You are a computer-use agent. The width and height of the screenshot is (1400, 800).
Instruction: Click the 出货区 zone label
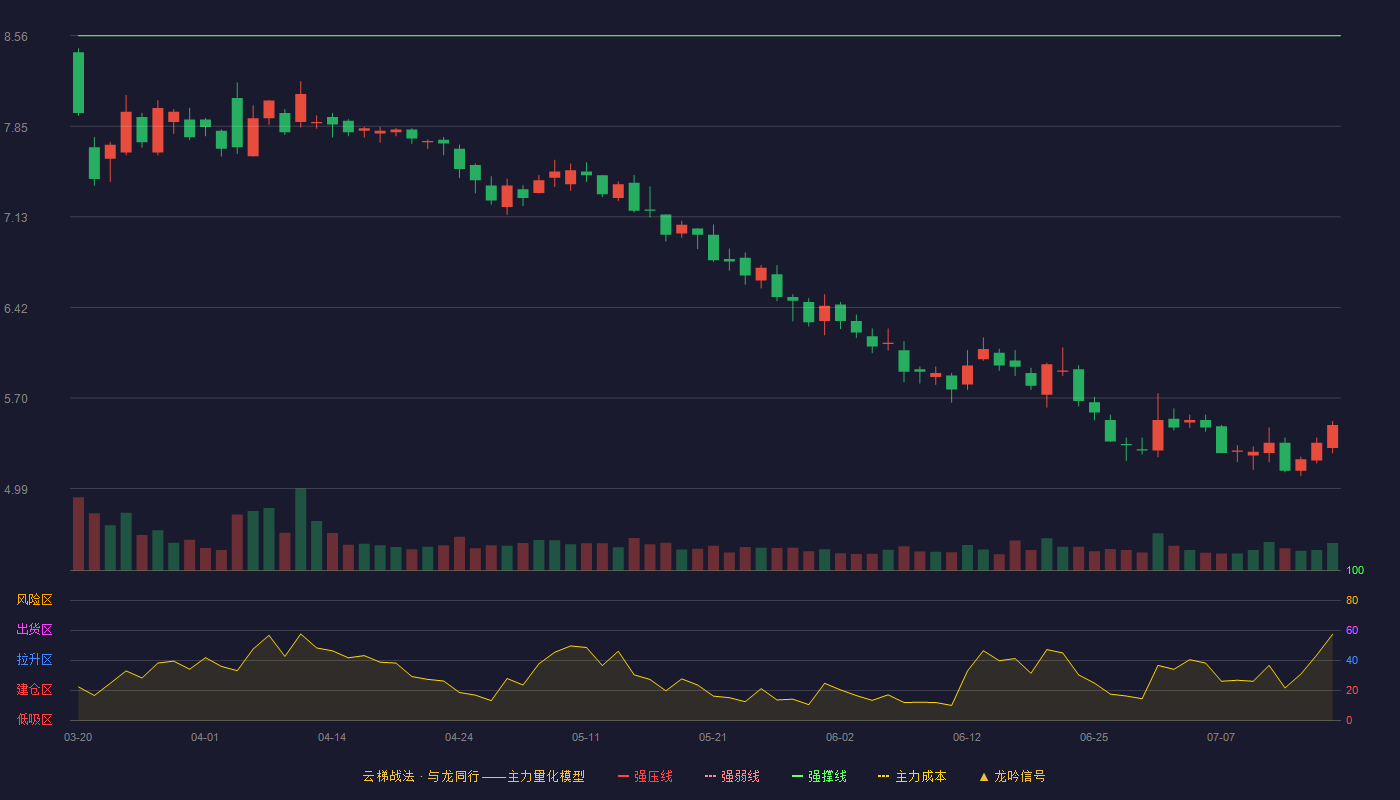tap(34, 630)
